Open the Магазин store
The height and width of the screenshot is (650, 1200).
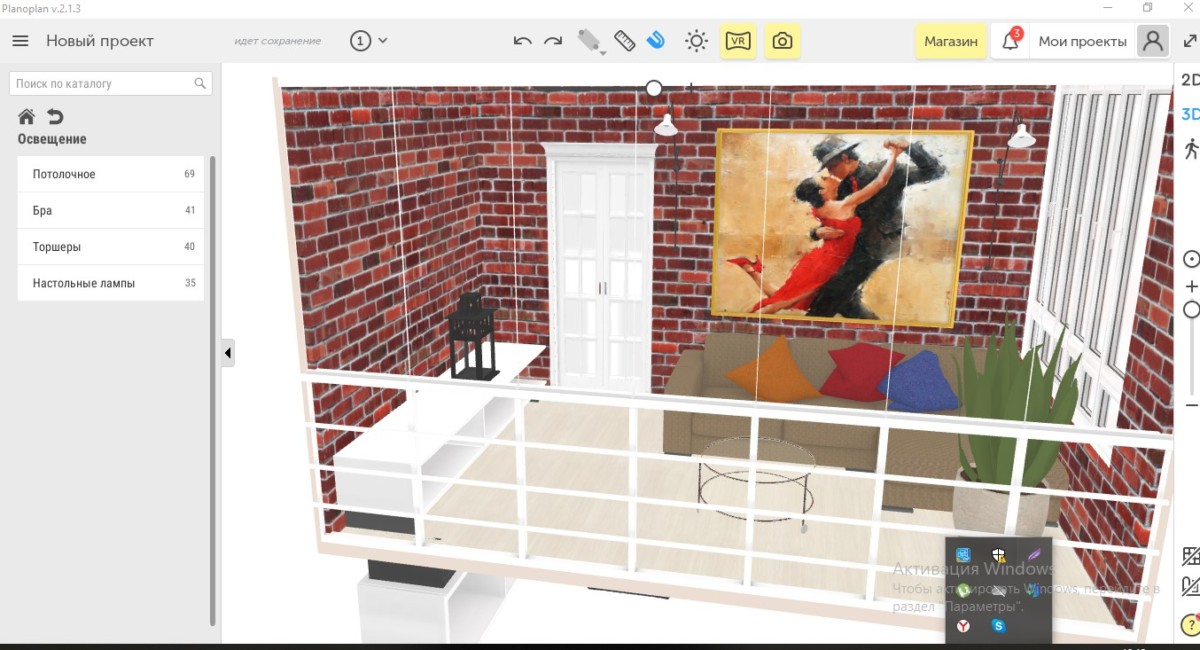click(951, 41)
